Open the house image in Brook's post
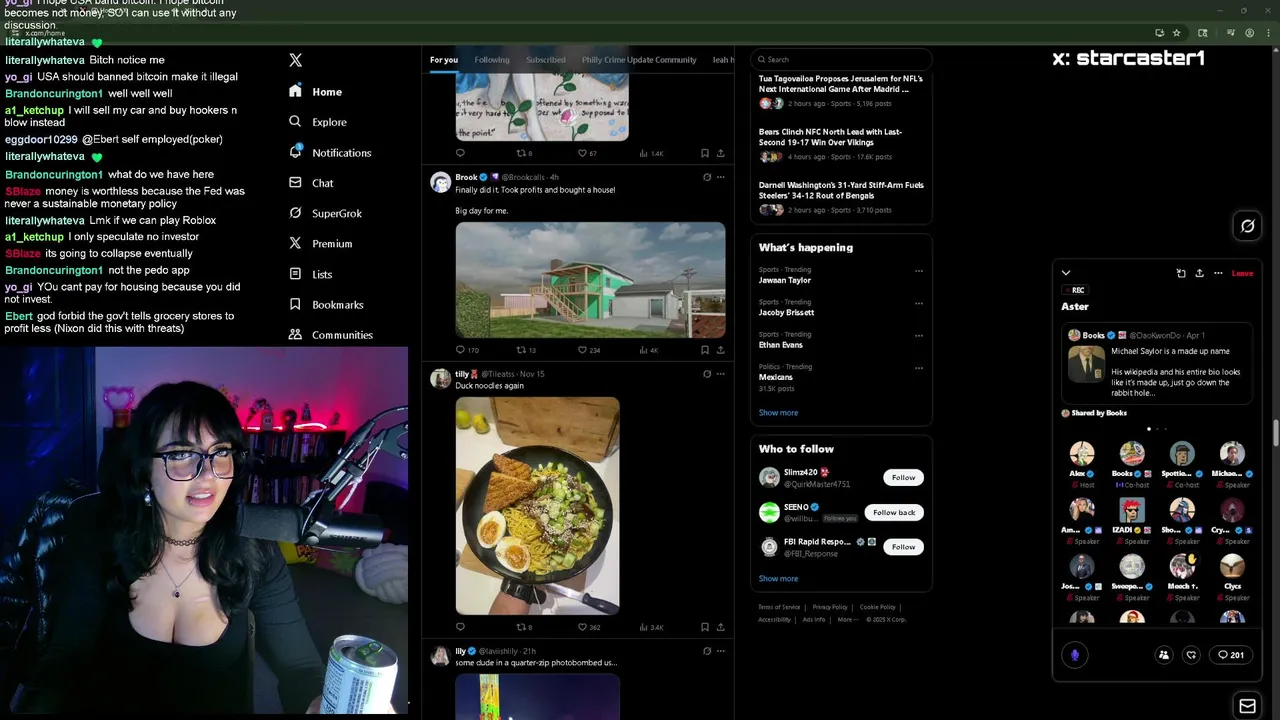Viewport: 1280px width, 720px height. coord(590,280)
